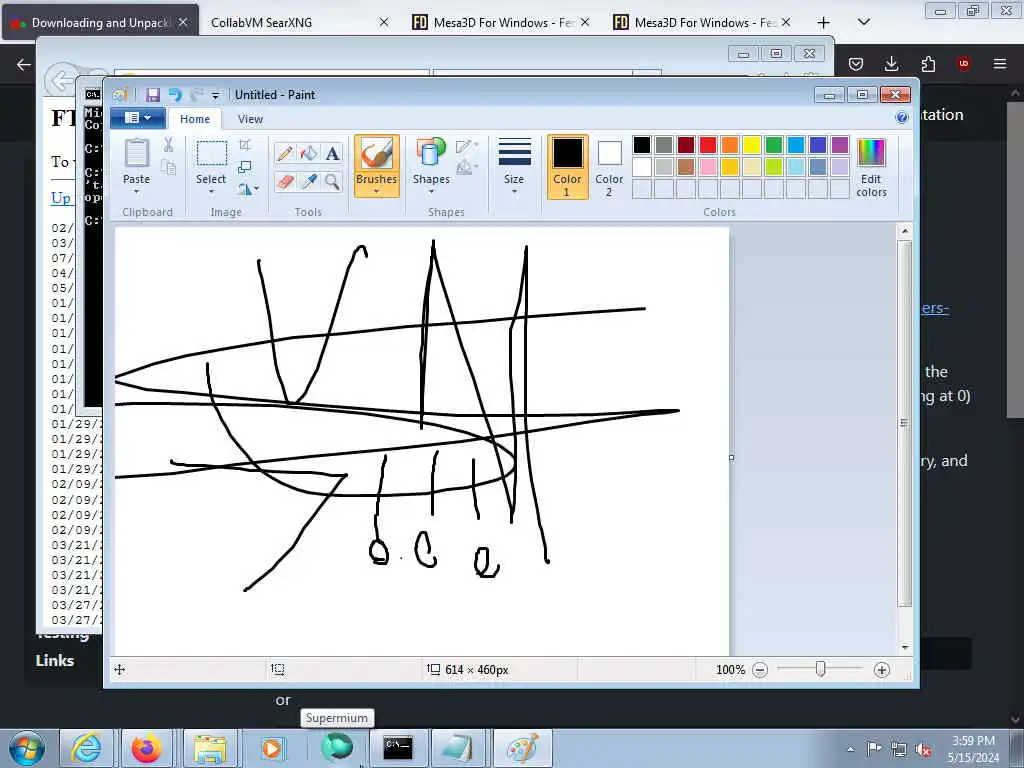Pick the purple color swatch

pos(840,145)
